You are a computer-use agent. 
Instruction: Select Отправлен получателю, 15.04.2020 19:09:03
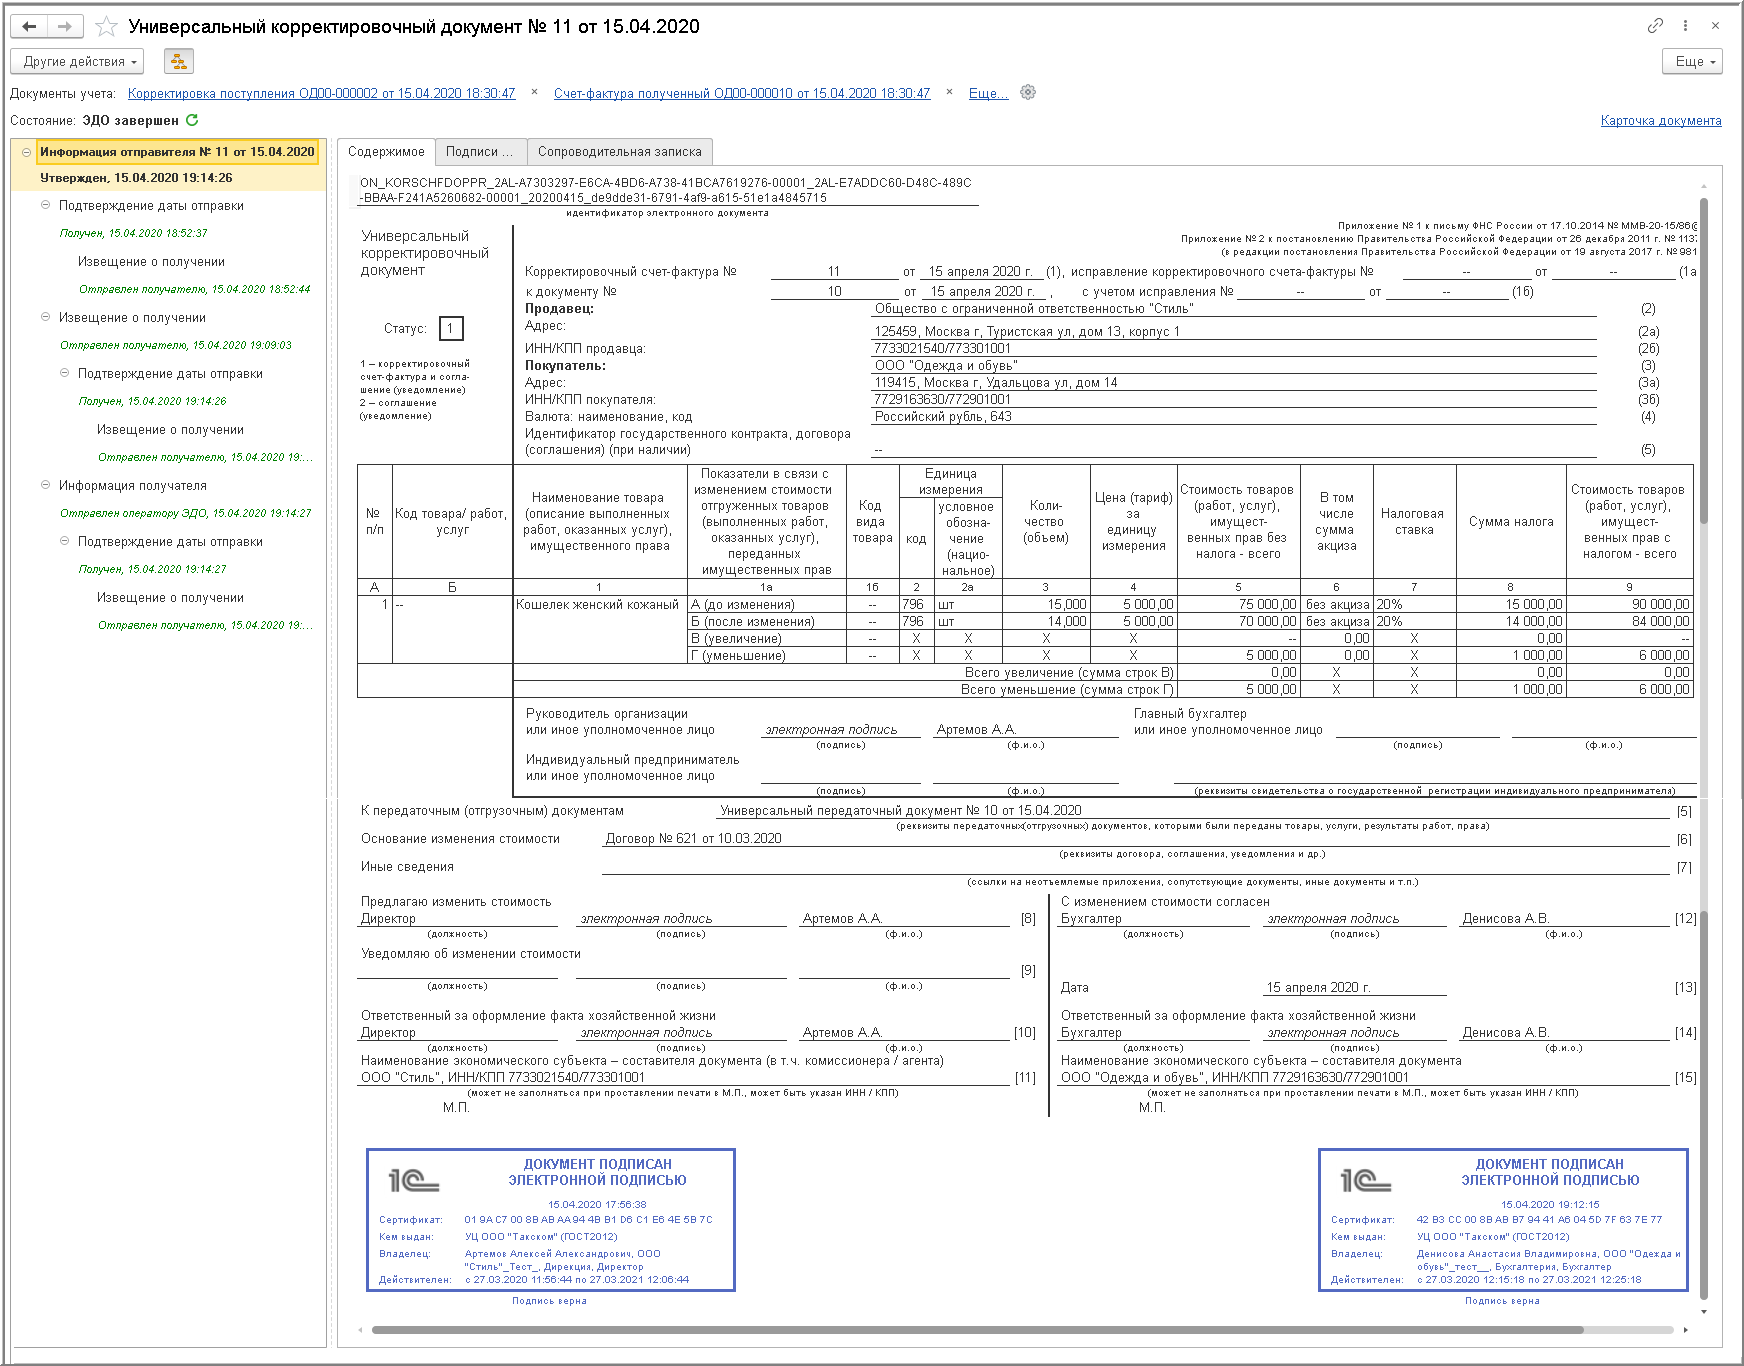[176, 345]
